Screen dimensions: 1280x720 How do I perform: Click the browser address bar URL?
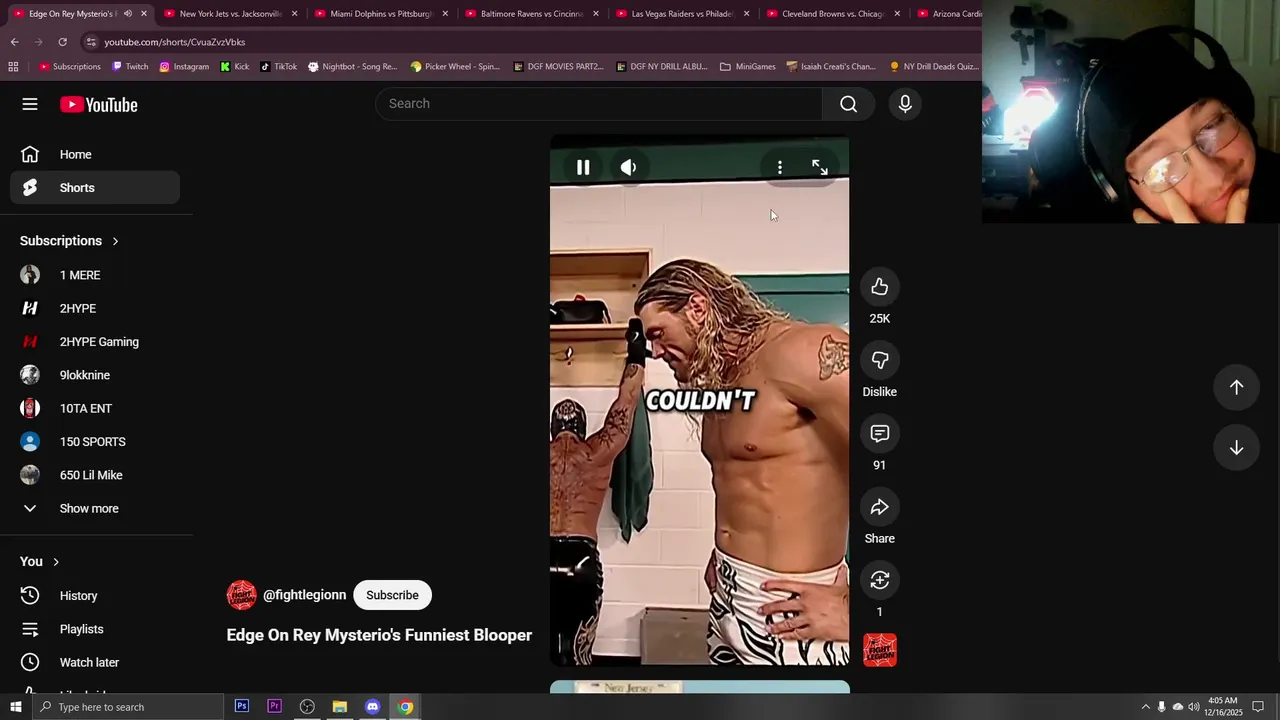pos(175,42)
